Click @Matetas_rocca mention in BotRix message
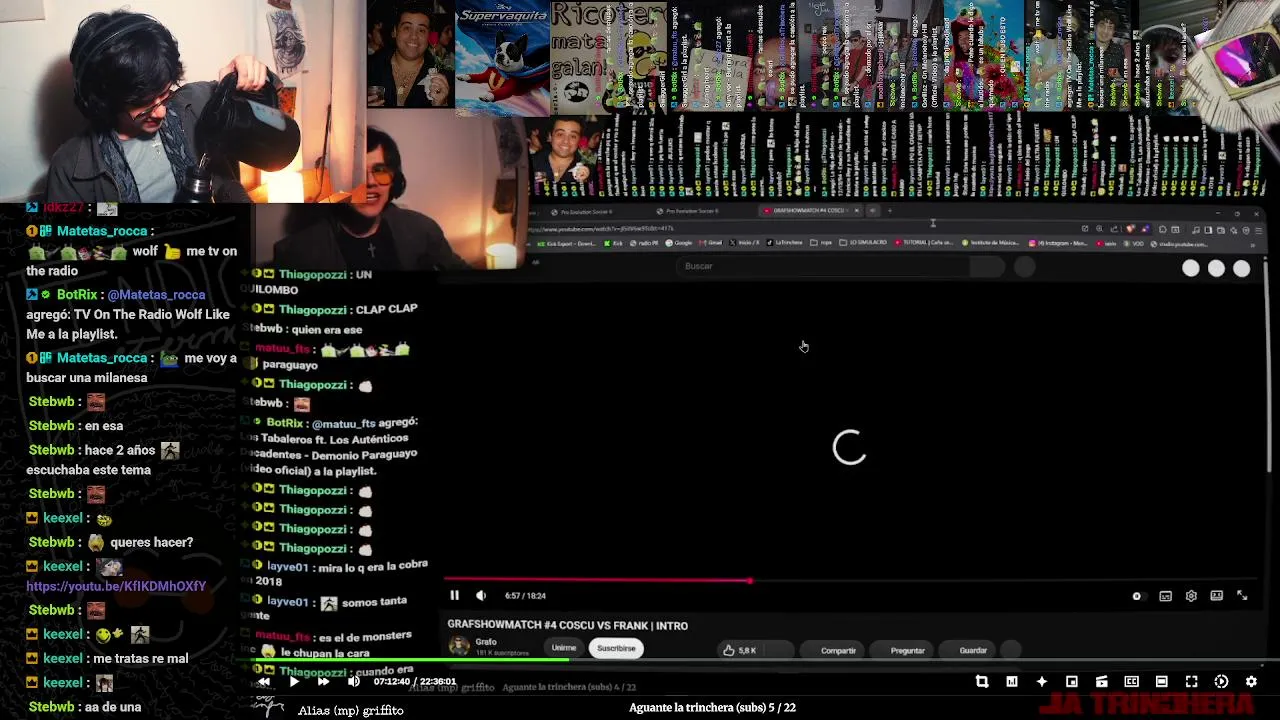 (x=156, y=294)
